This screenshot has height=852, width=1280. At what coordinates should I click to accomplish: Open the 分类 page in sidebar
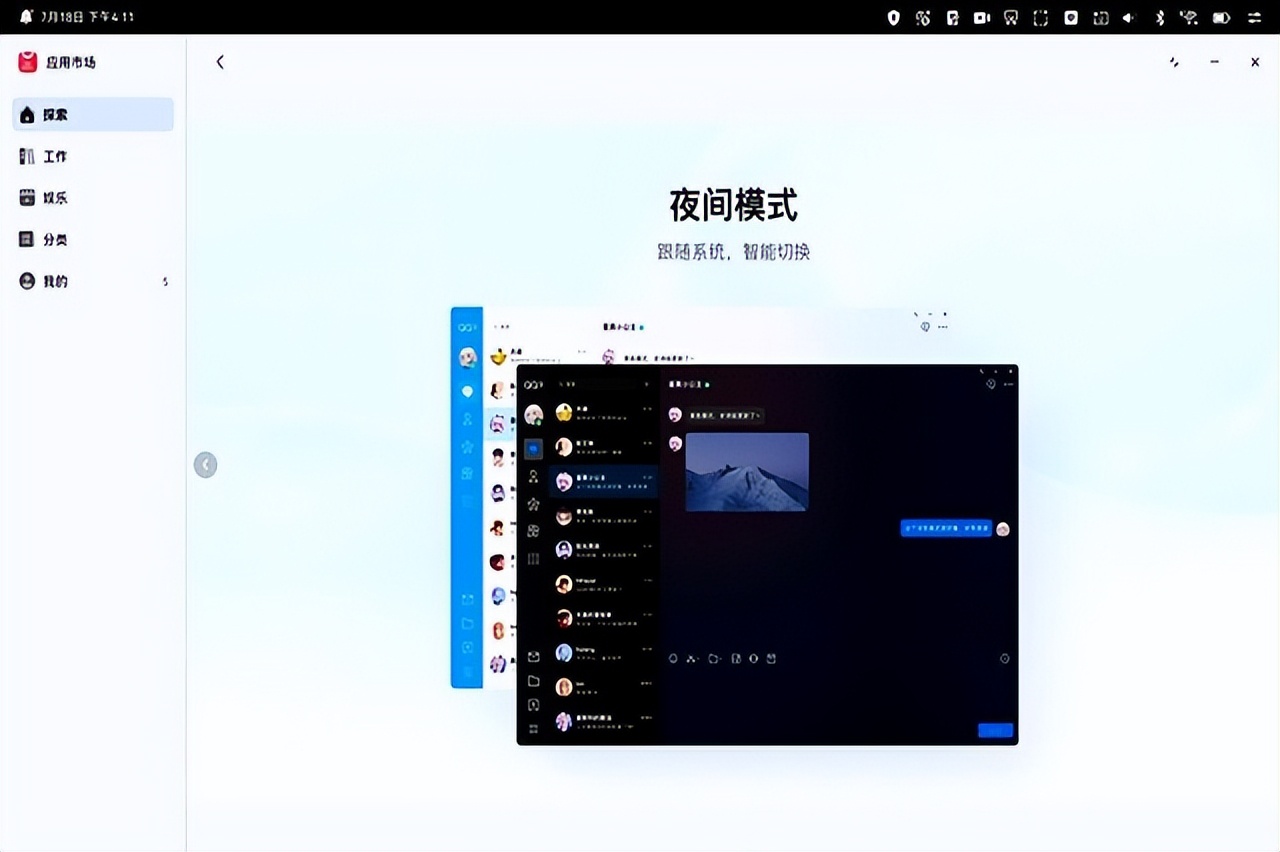pyautogui.click(x=93, y=240)
